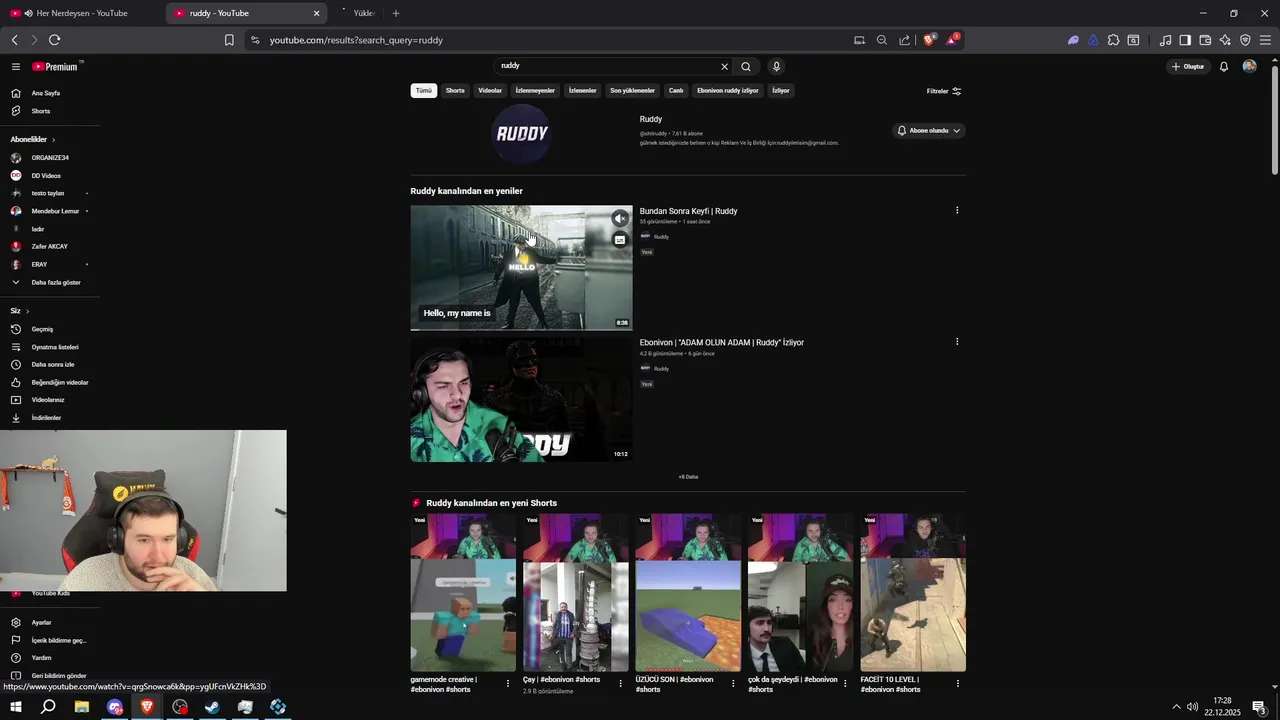Open the DD Videos subscription
The height and width of the screenshot is (720, 1280).
(x=50, y=176)
